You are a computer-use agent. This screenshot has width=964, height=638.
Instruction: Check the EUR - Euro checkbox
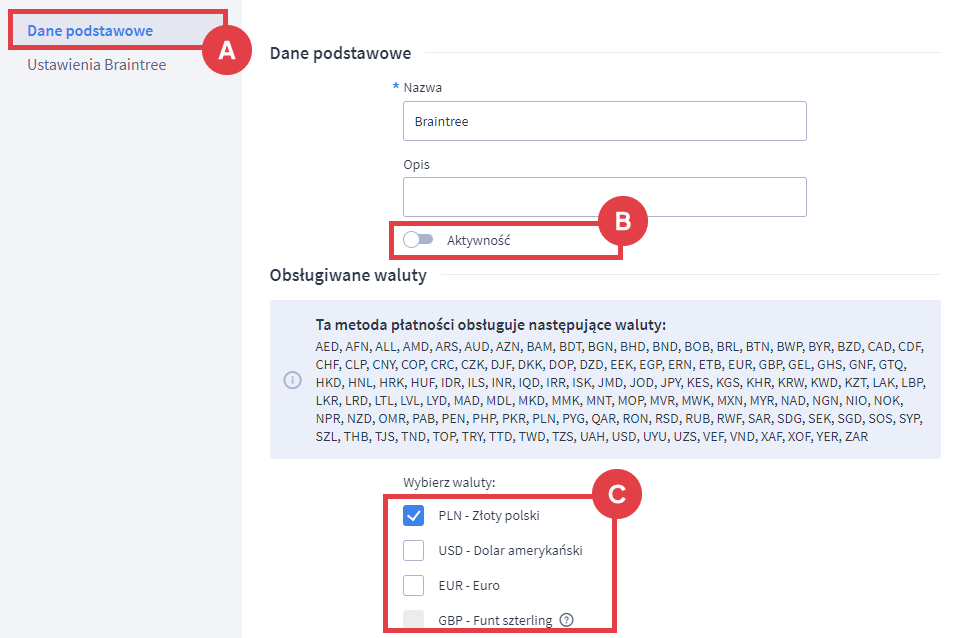coord(413,585)
